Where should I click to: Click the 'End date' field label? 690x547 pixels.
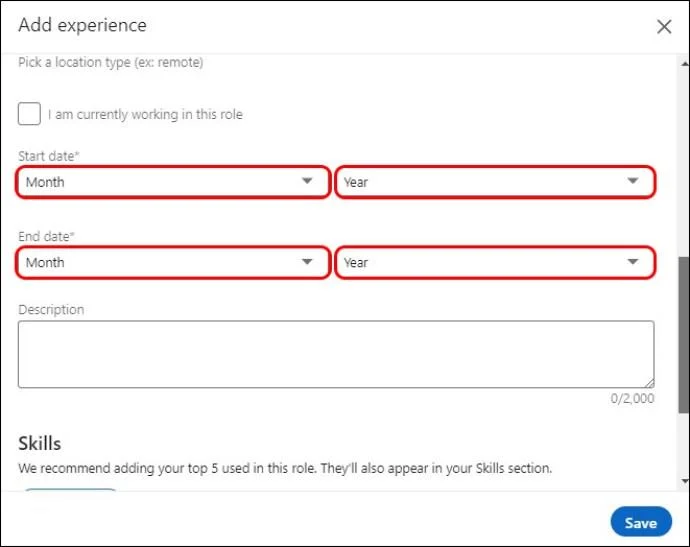(46, 236)
